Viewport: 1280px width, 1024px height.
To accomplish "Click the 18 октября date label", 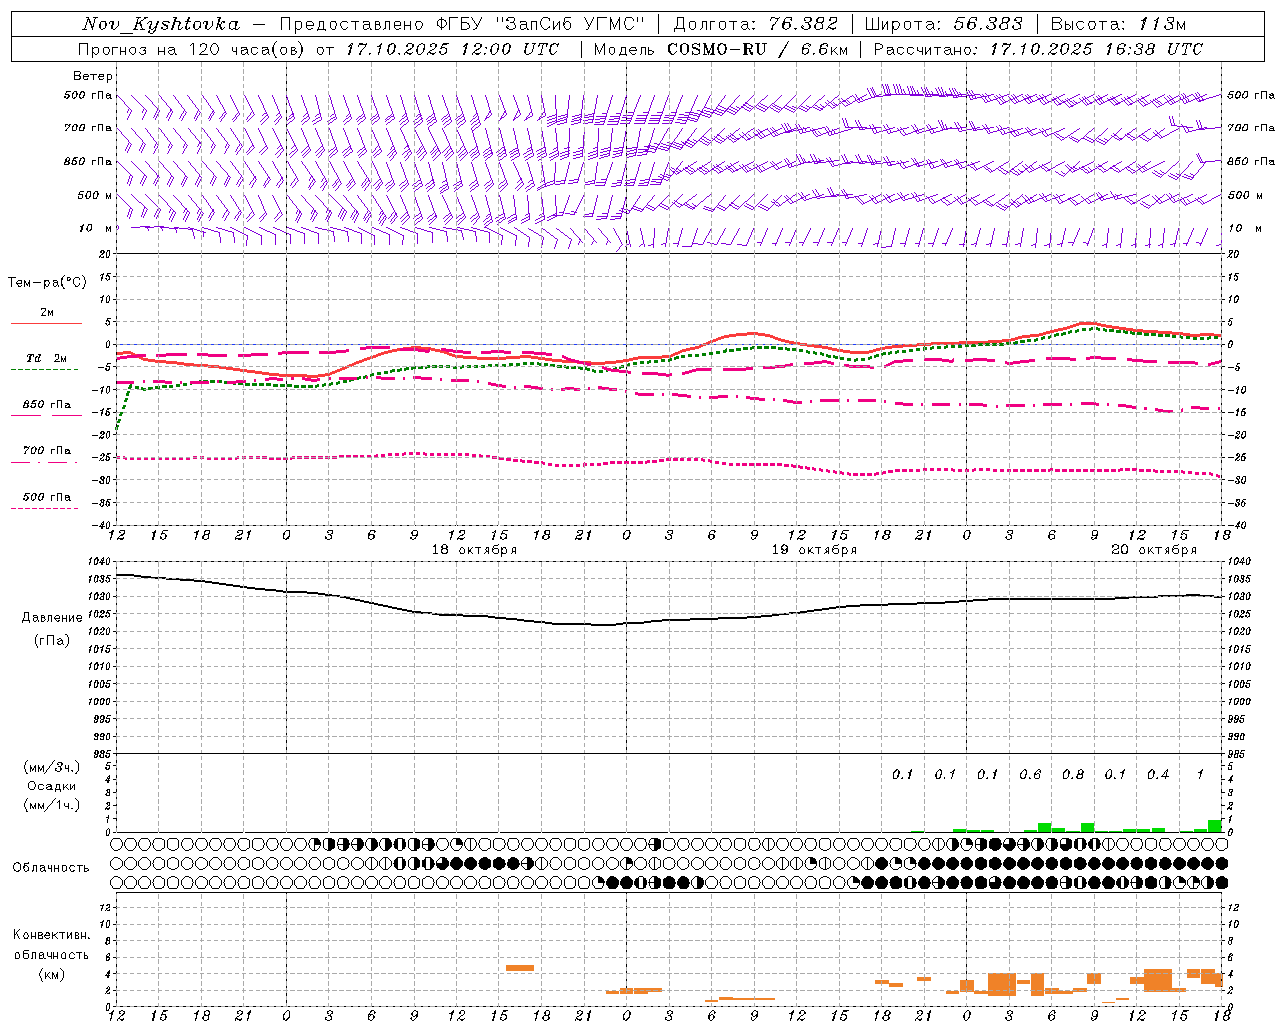I will point(474,550).
